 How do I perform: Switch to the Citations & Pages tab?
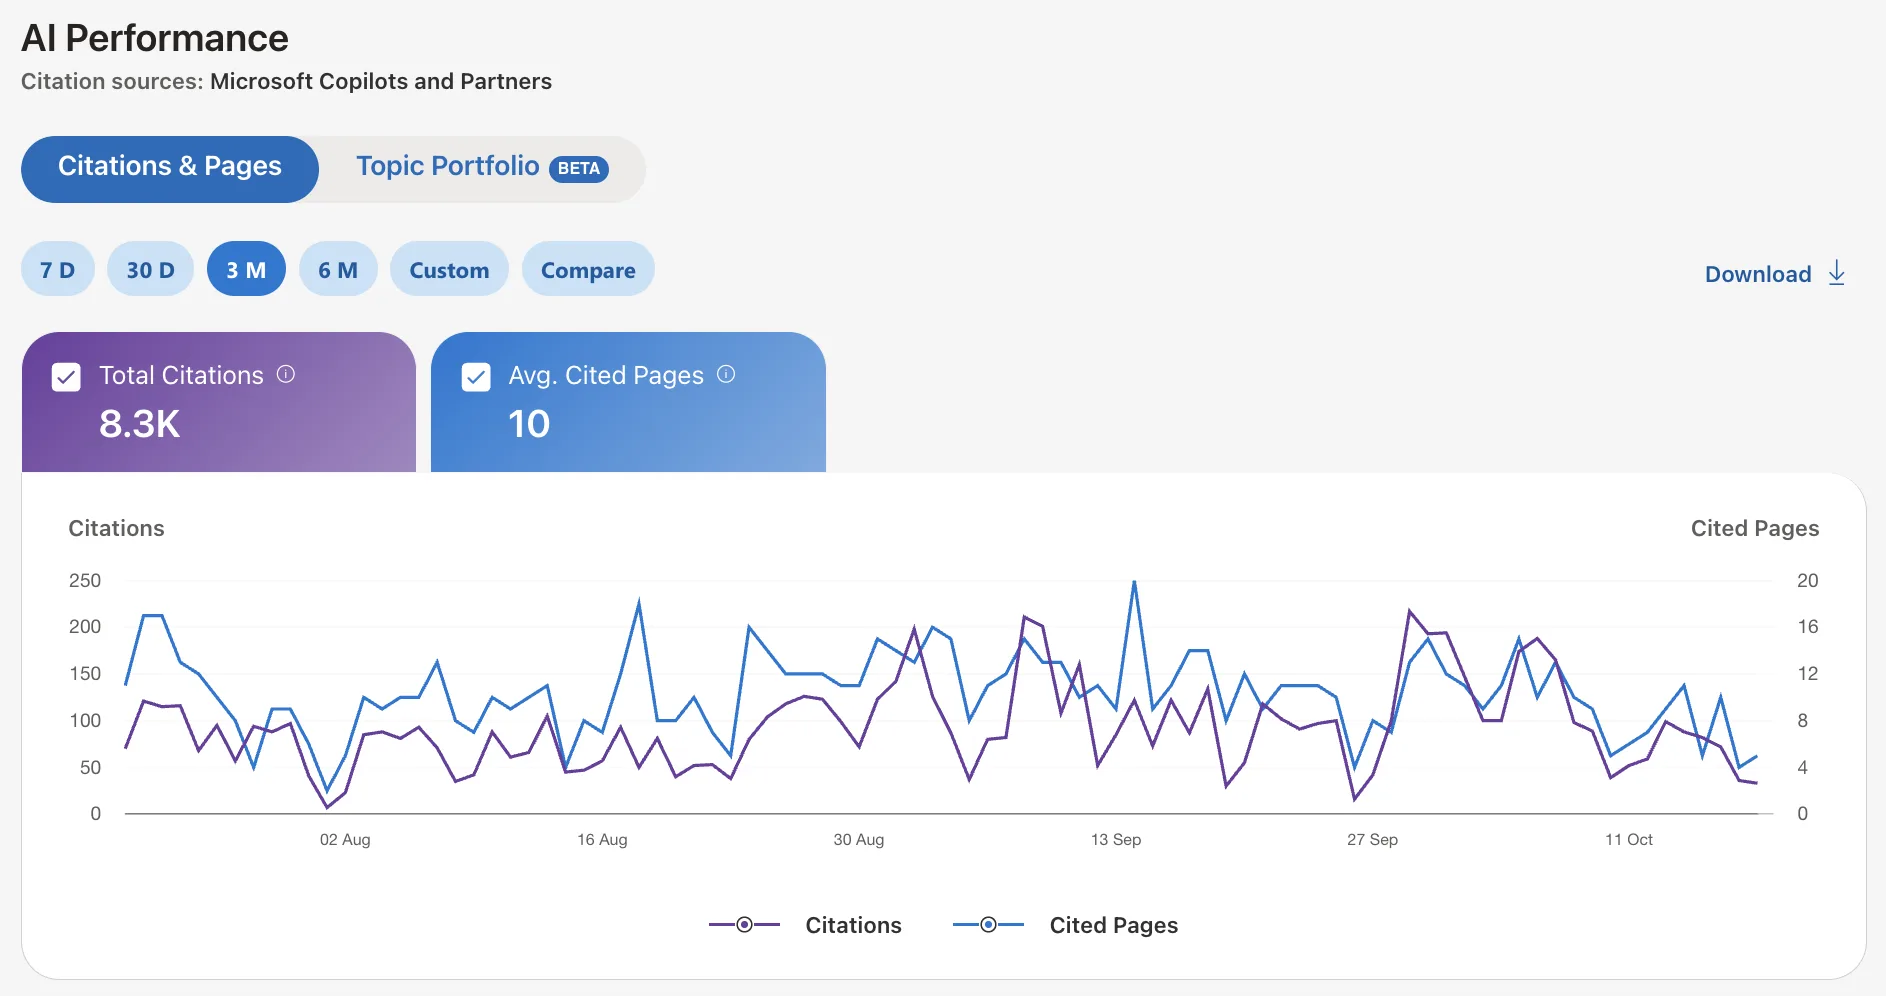click(x=170, y=169)
